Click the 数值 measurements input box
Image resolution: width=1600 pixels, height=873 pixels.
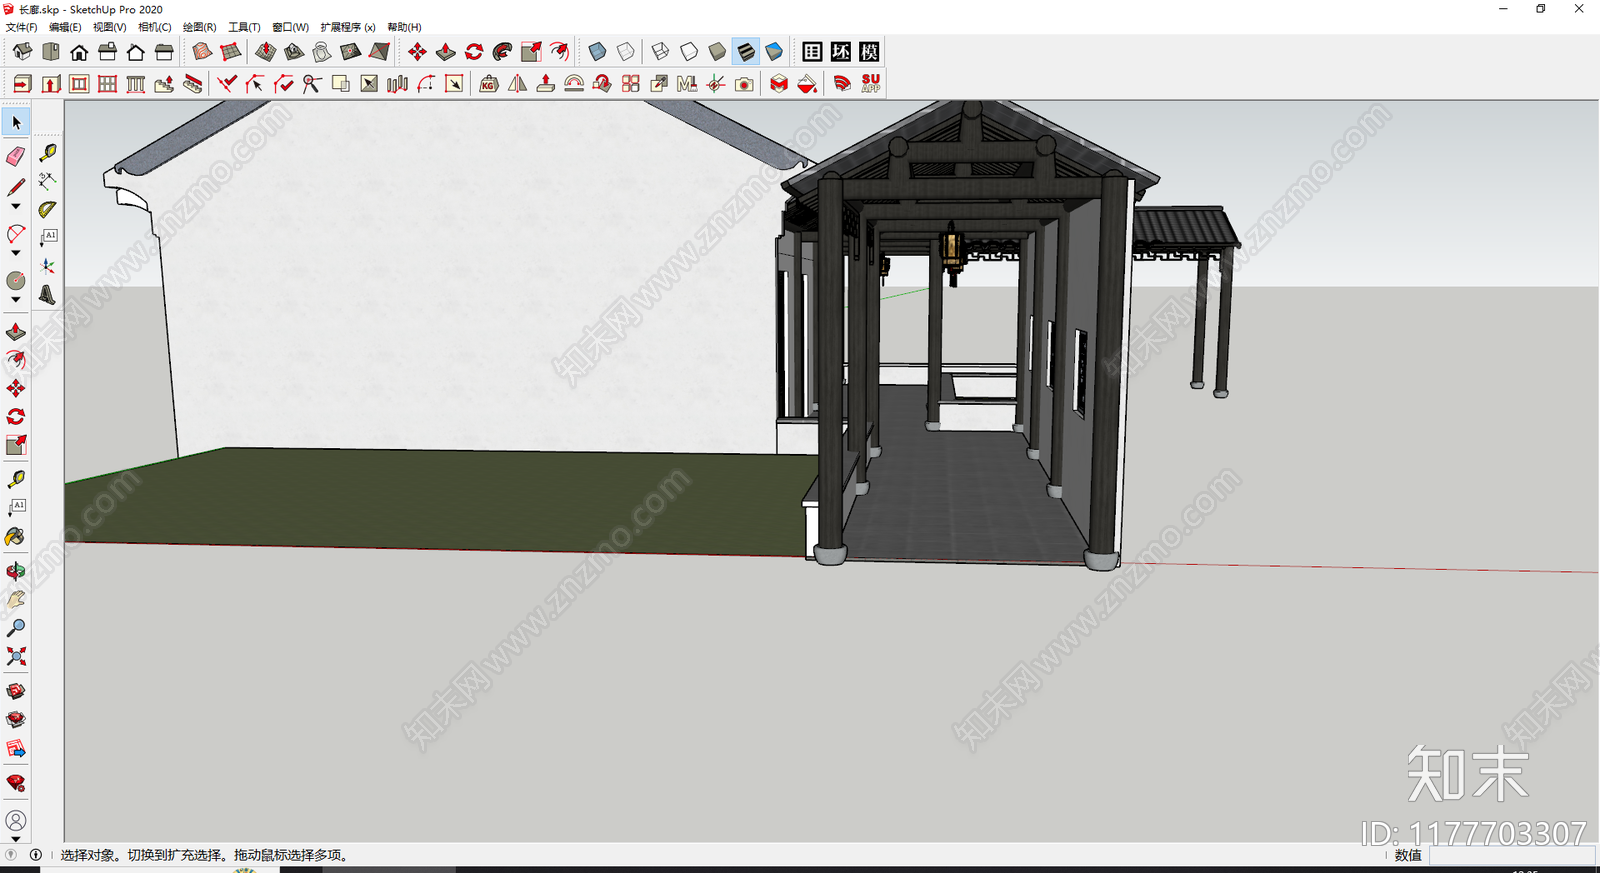[1511, 855]
